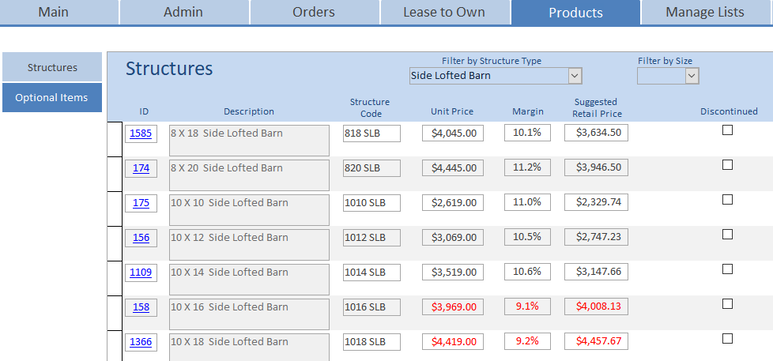Switch to the Orders tab
Image resolution: width=773 pixels, height=361 pixels.
(x=314, y=12)
